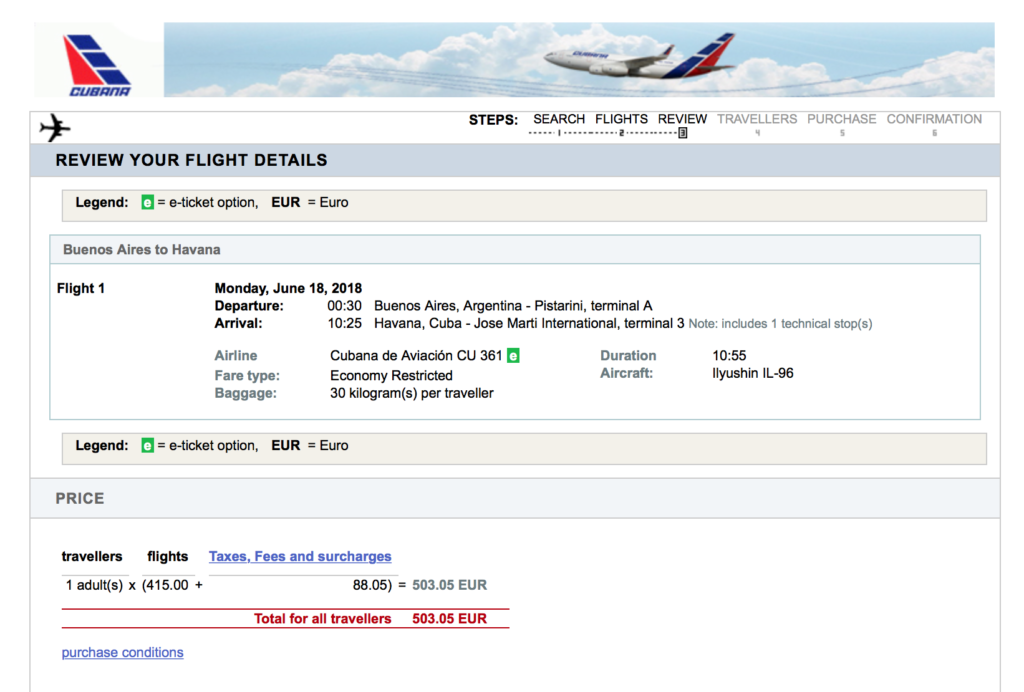
Task: Click the greyed TRAVELLERS step
Action: [x=757, y=118]
